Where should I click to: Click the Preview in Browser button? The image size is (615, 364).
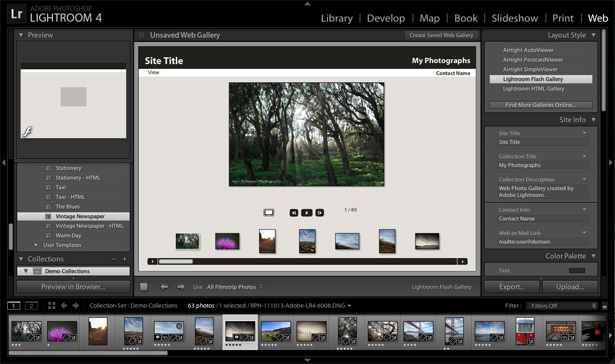coord(73,287)
